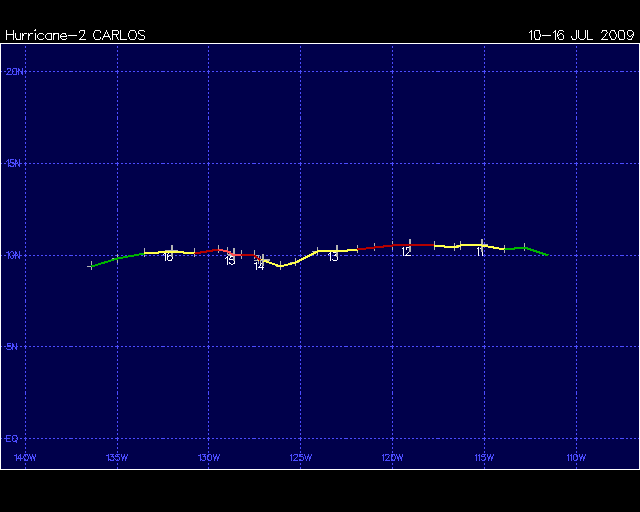The height and width of the screenshot is (512, 640).
Task: Click the 15N latitude axis label
Action: click(x=14, y=163)
